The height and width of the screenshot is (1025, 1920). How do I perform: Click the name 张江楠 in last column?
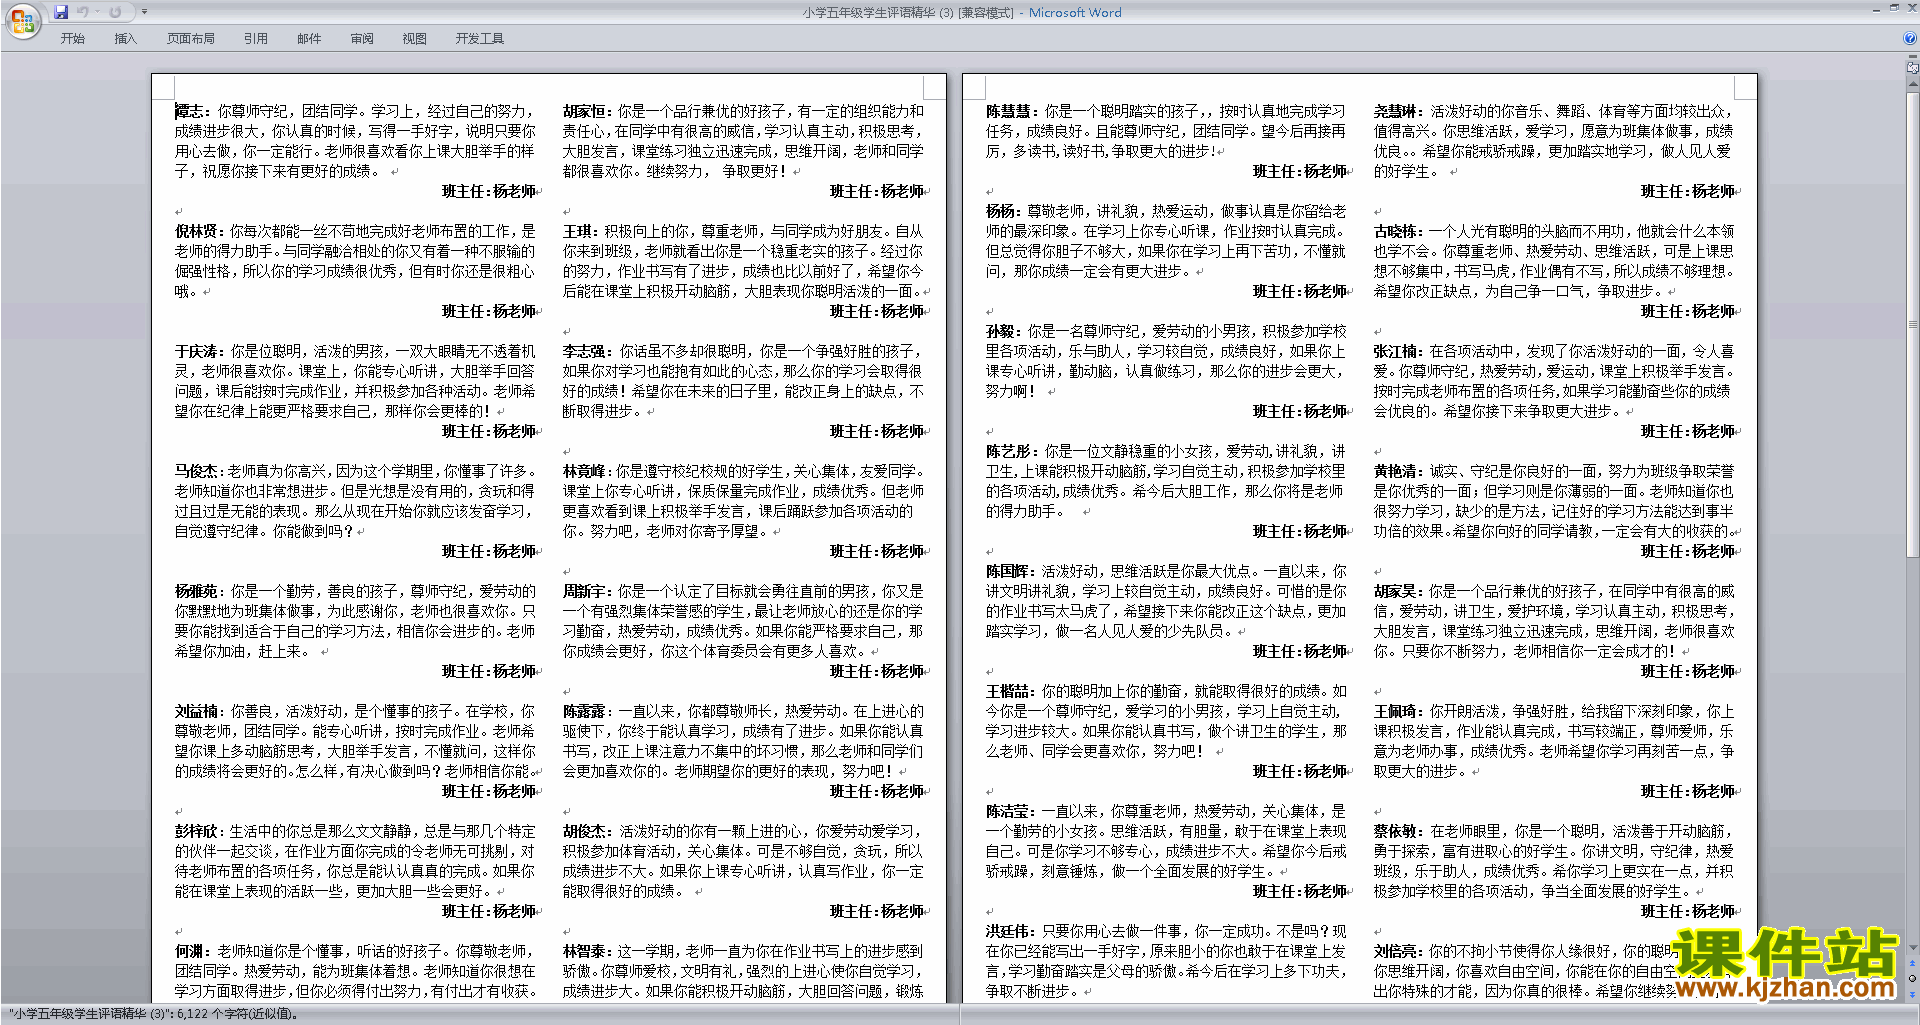coord(1397,351)
